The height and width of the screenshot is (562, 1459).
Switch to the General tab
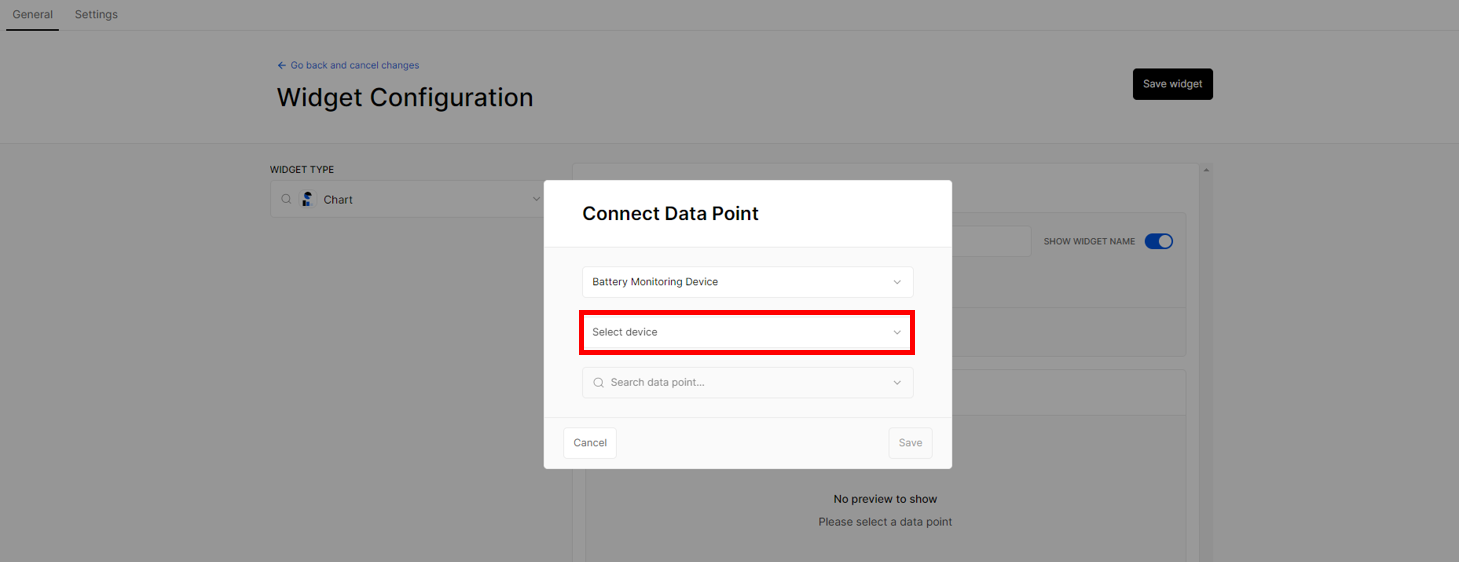[x=32, y=15]
